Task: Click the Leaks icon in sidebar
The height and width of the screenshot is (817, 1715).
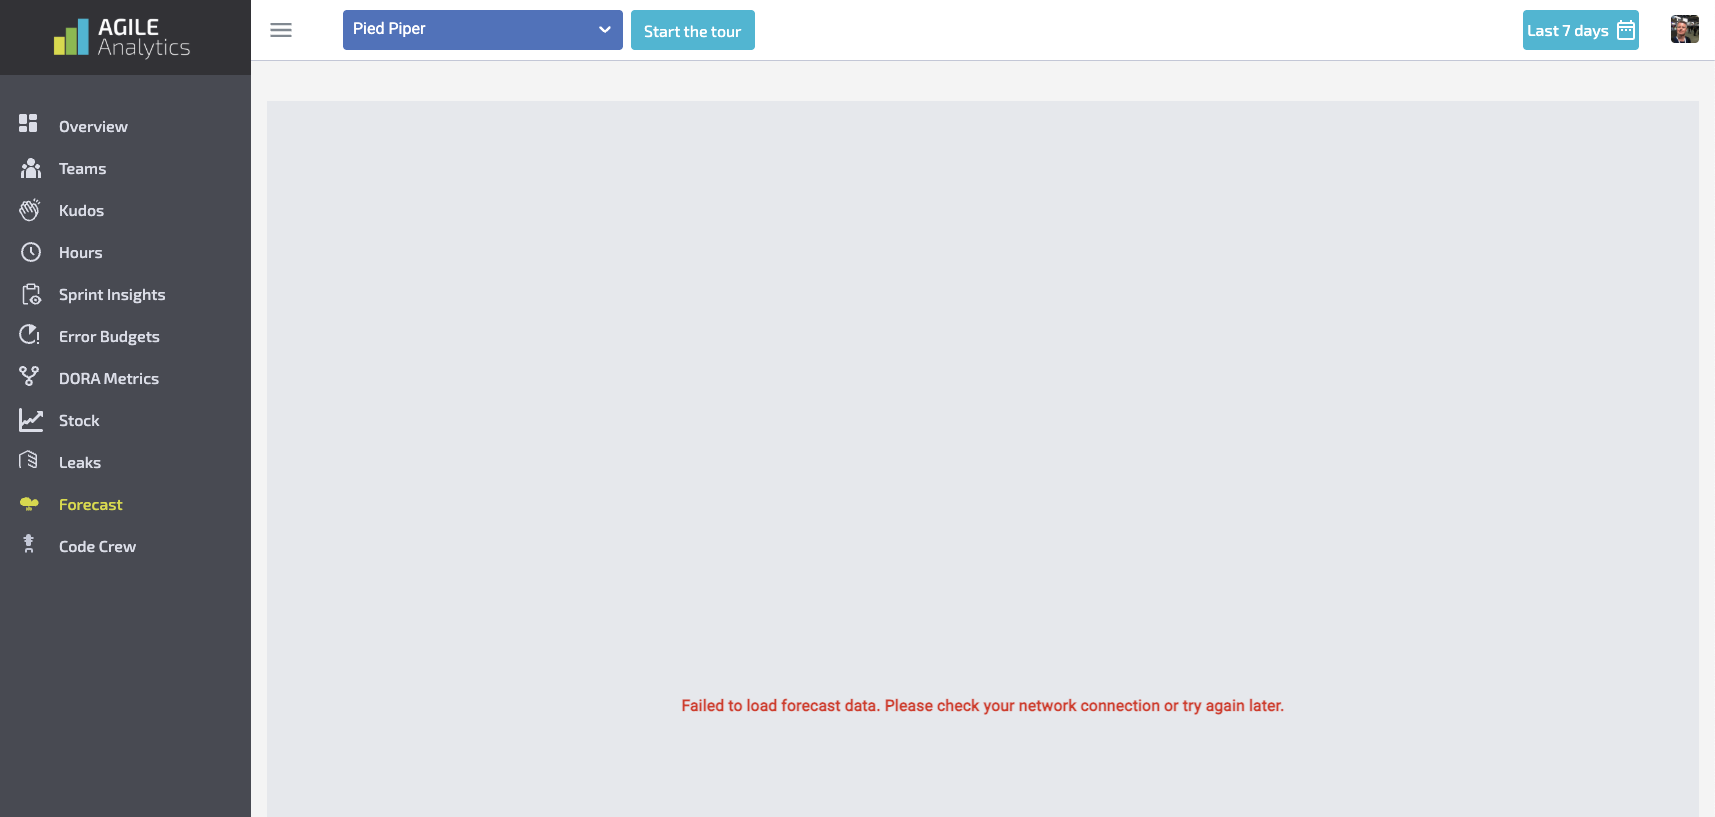Action: coord(29,460)
